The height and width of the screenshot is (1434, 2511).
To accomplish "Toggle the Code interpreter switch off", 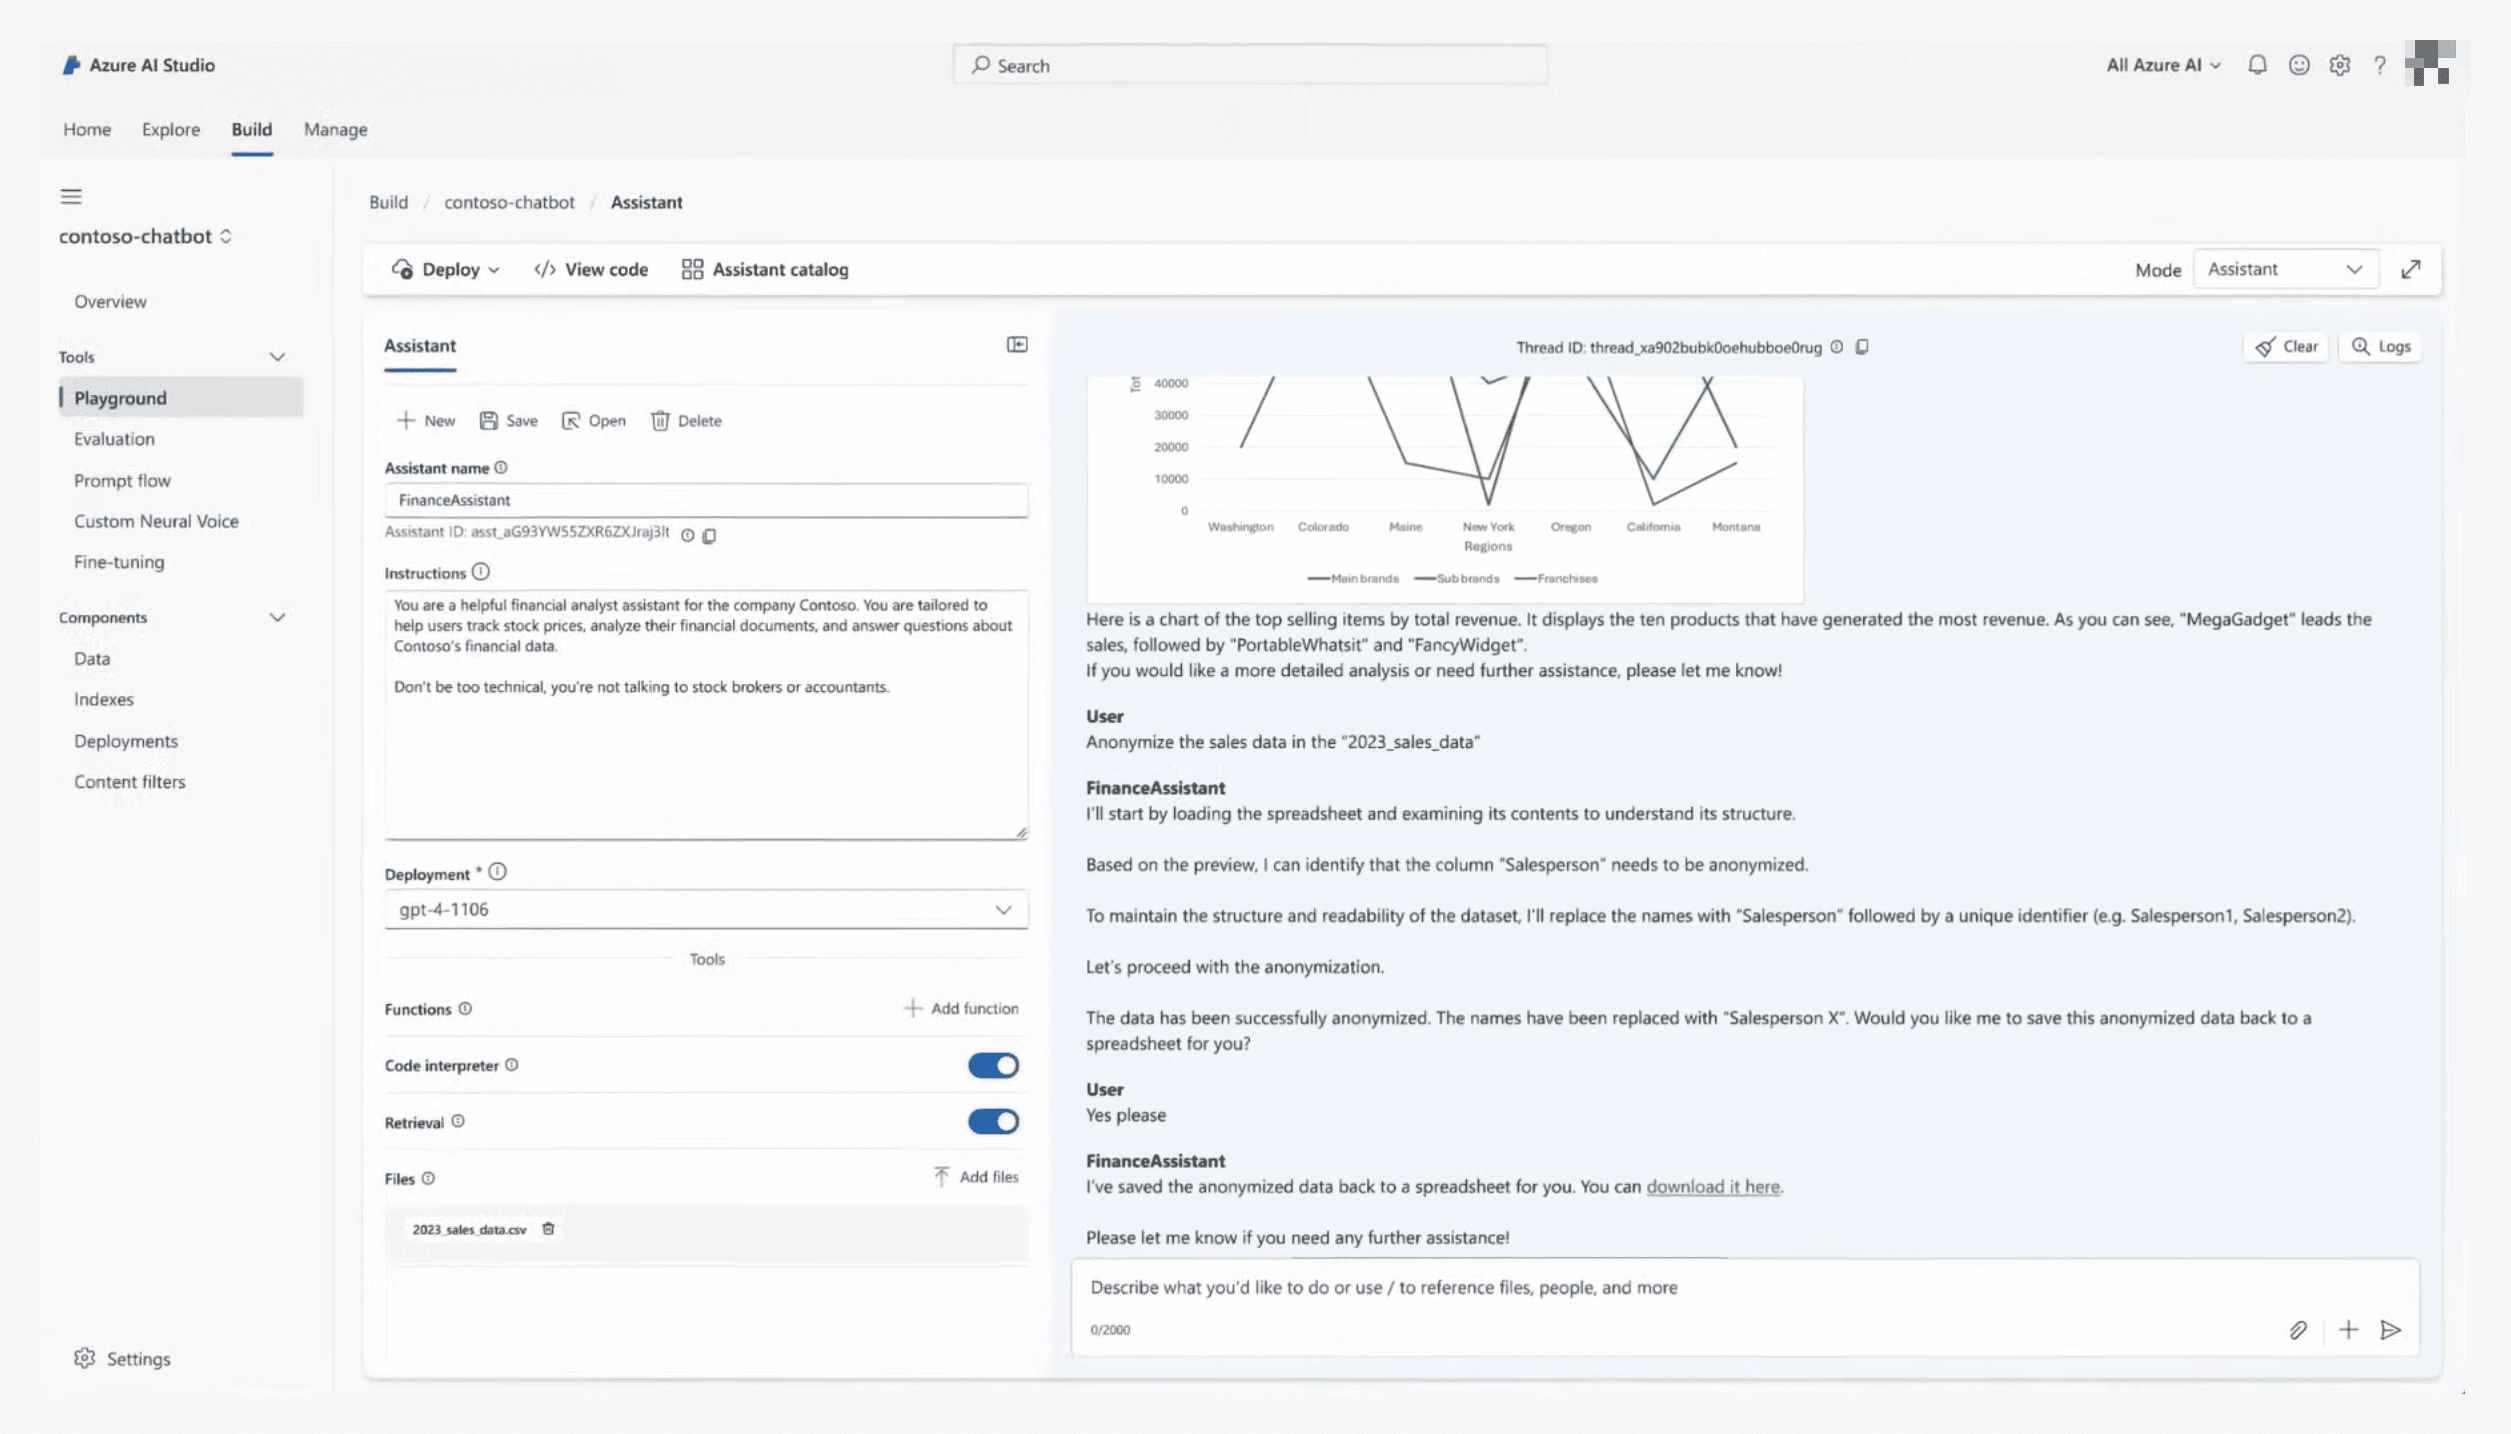I will coord(995,1065).
